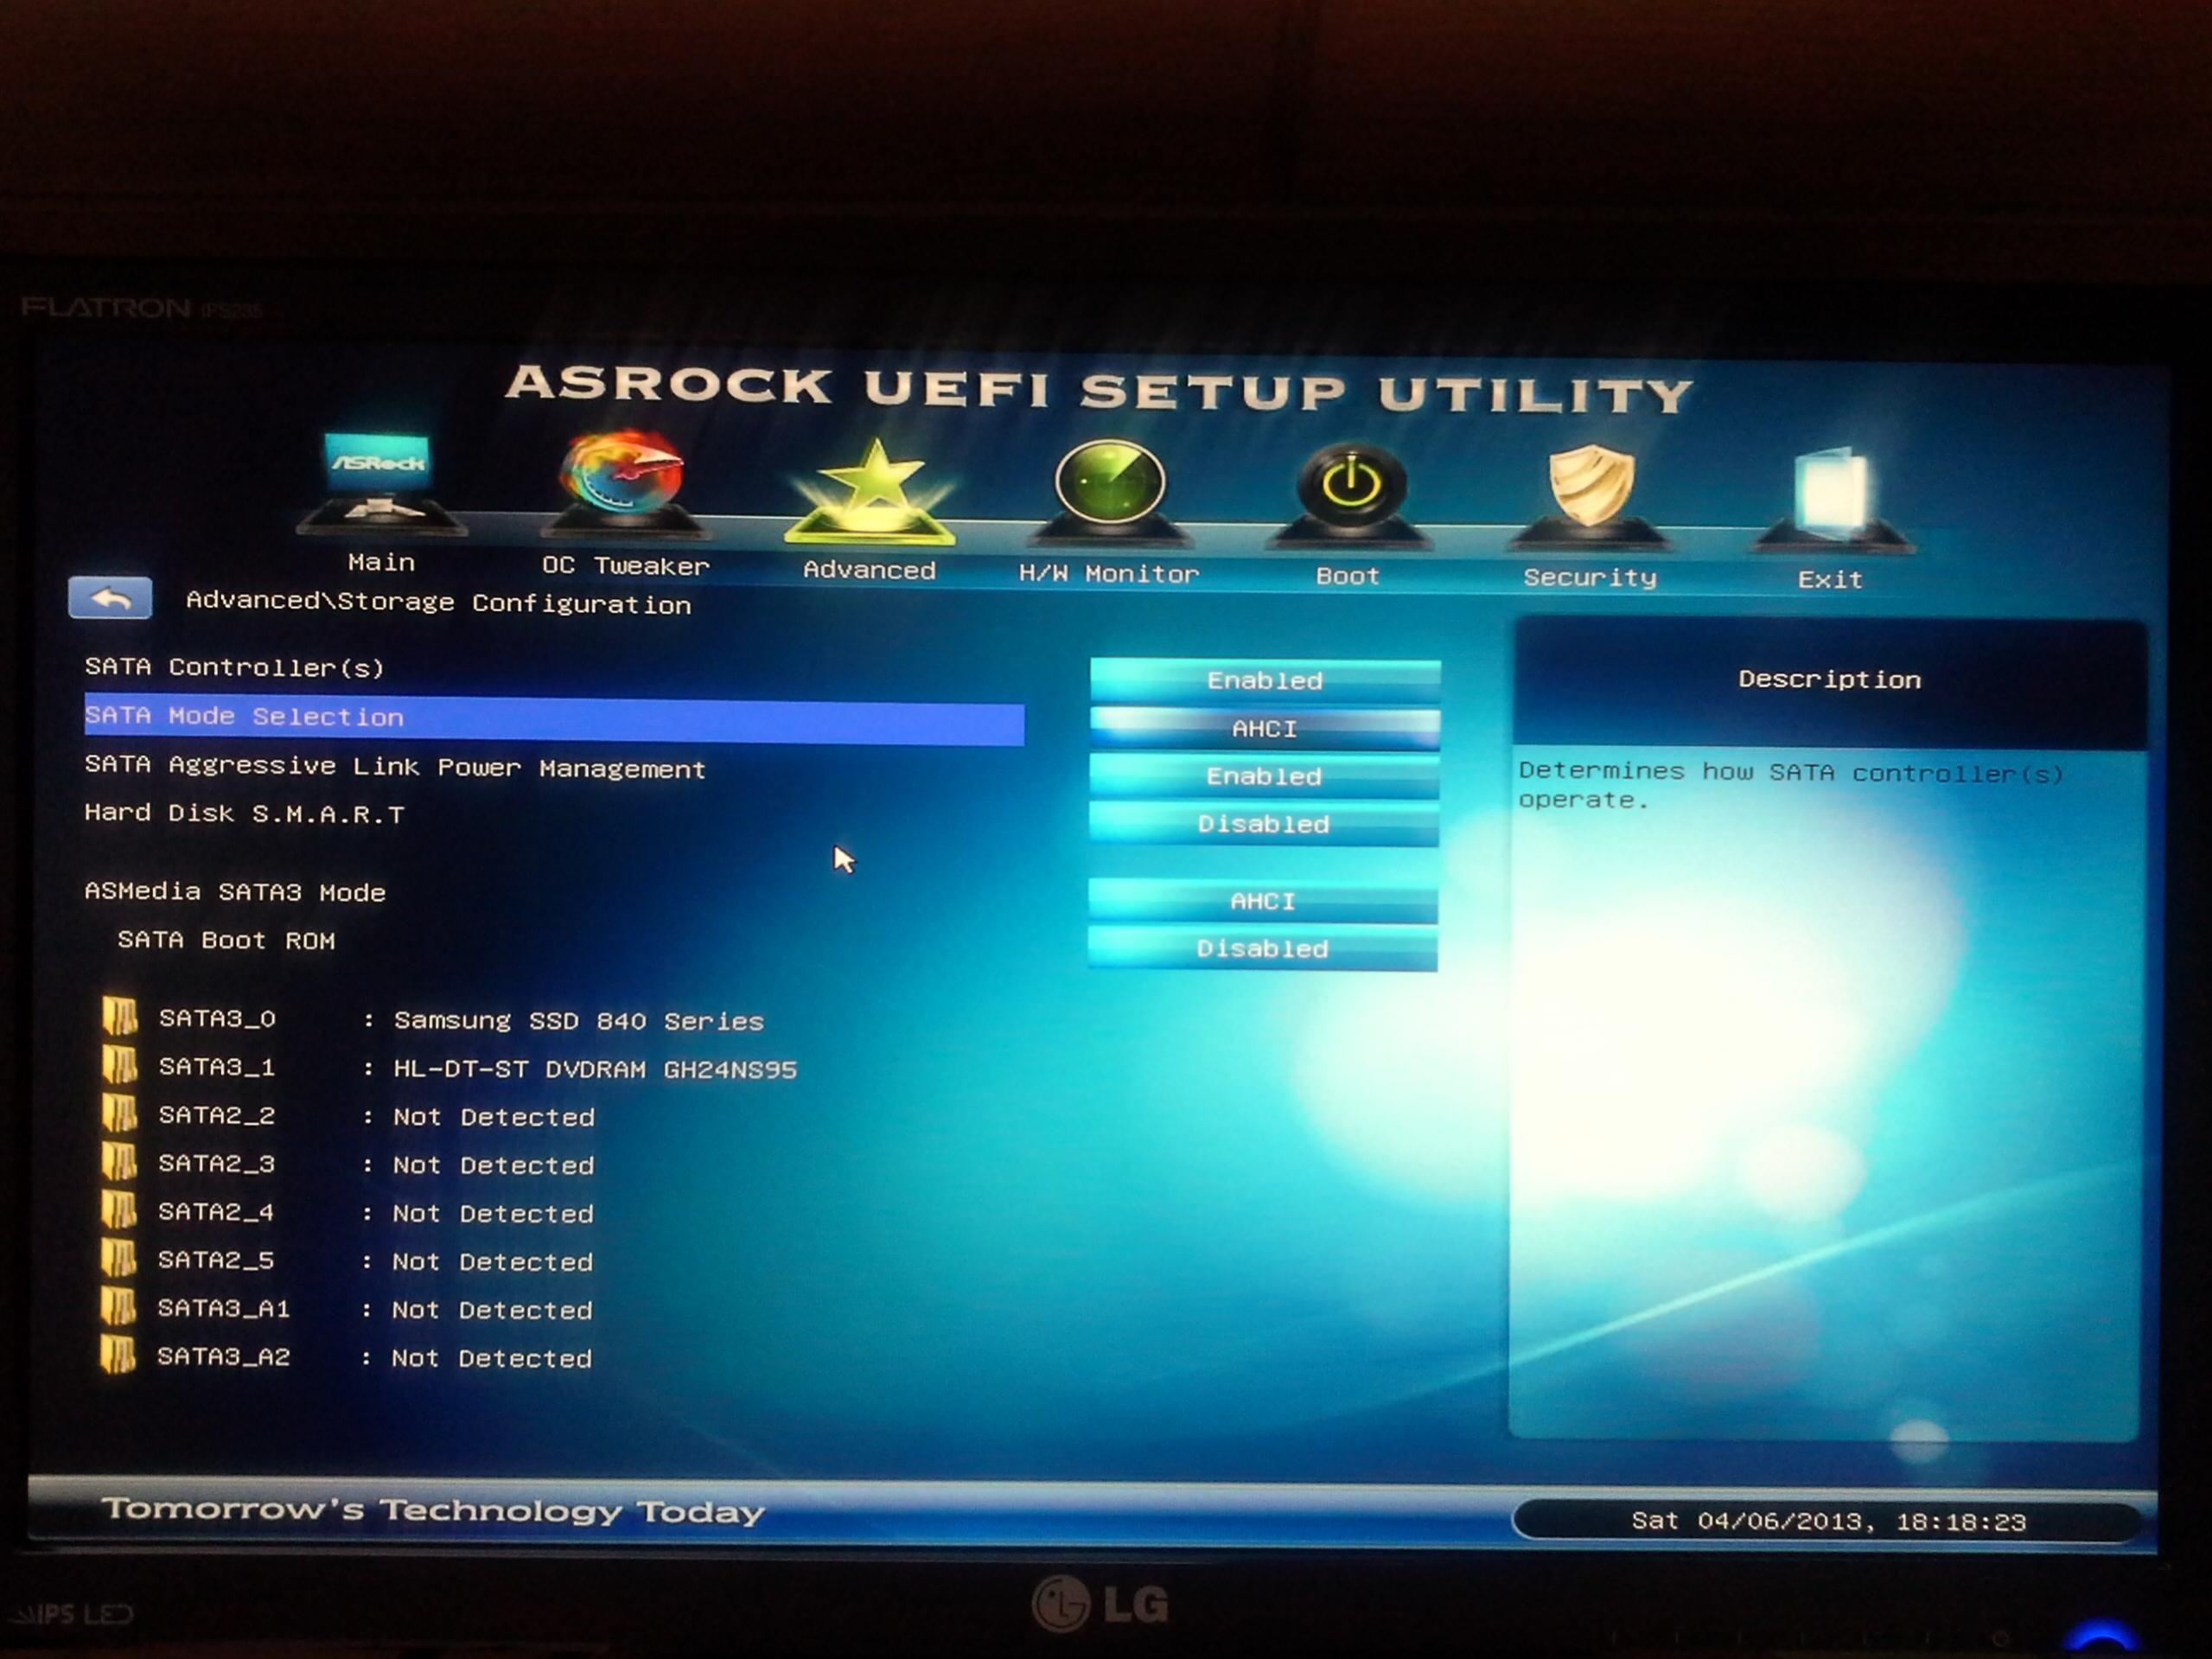Image resolution: width=2212 pixels, height=1659 pixels.
Task: Switch to the Boot tab label
Action: tap(1348, 576)
